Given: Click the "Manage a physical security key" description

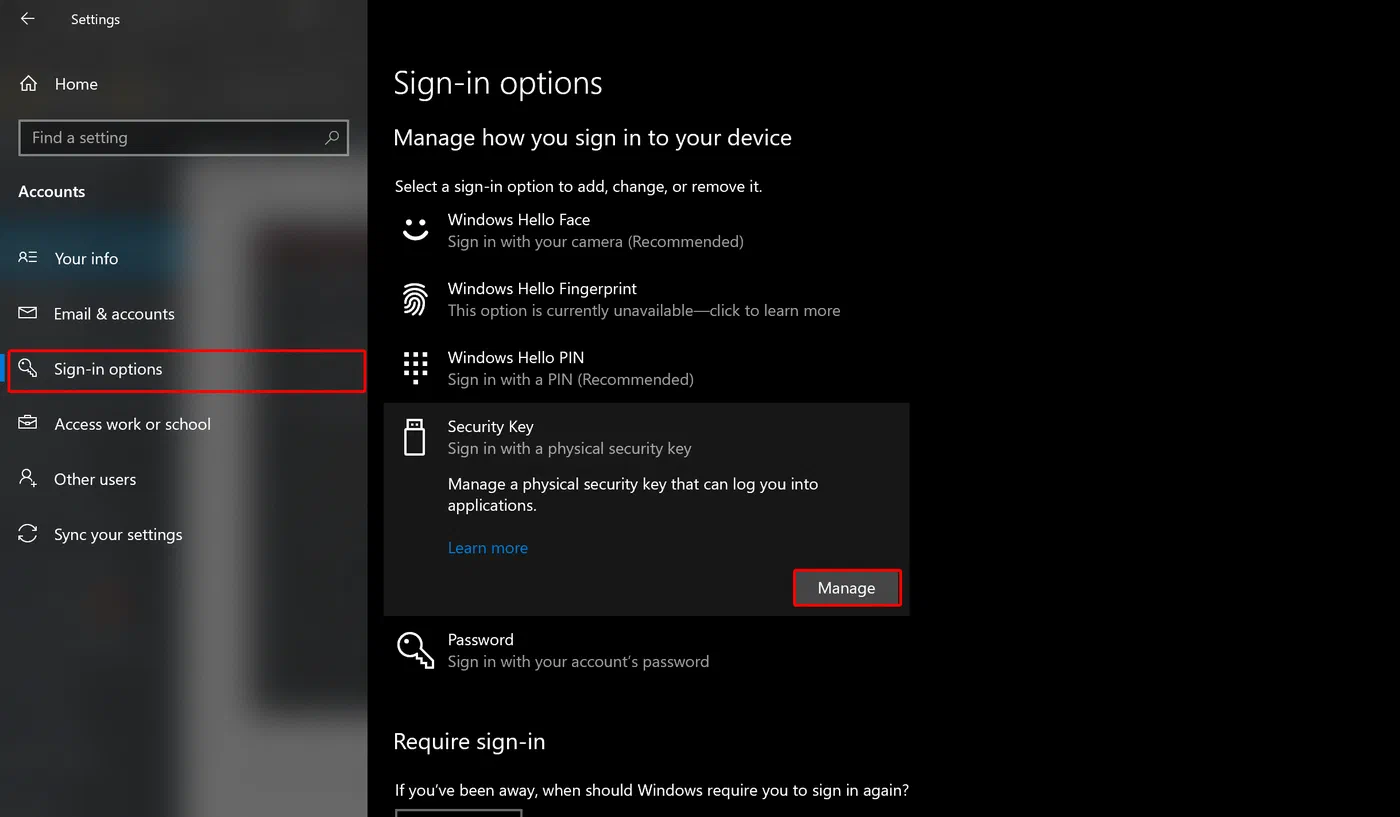Looking at the screenshot, I should click(633, 495).
